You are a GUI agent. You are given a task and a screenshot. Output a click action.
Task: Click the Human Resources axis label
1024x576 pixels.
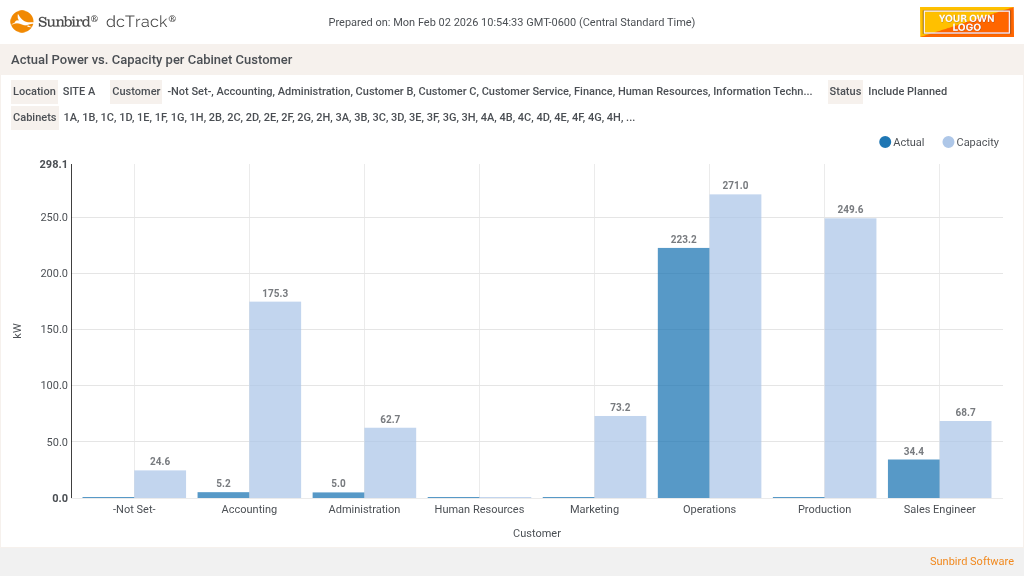pos(479,509)
